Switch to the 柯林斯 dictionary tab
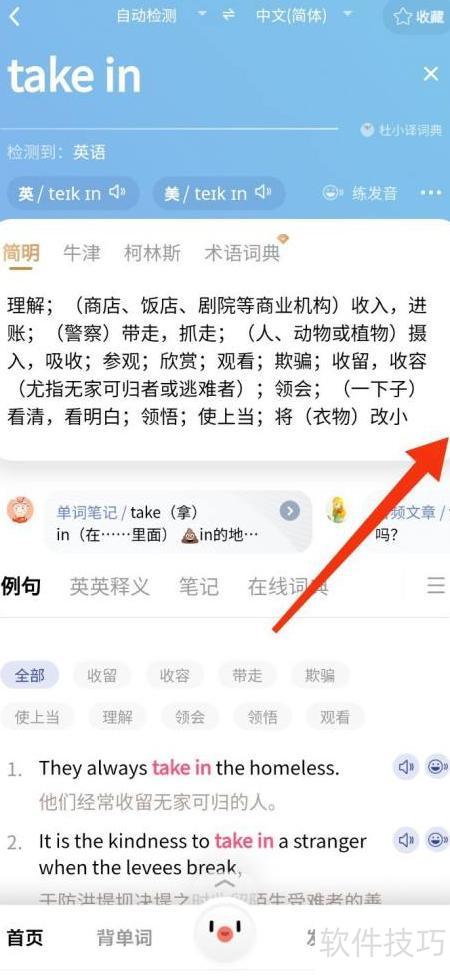The image size is (450, 976). pyautogui.click(x=152, y=253)
